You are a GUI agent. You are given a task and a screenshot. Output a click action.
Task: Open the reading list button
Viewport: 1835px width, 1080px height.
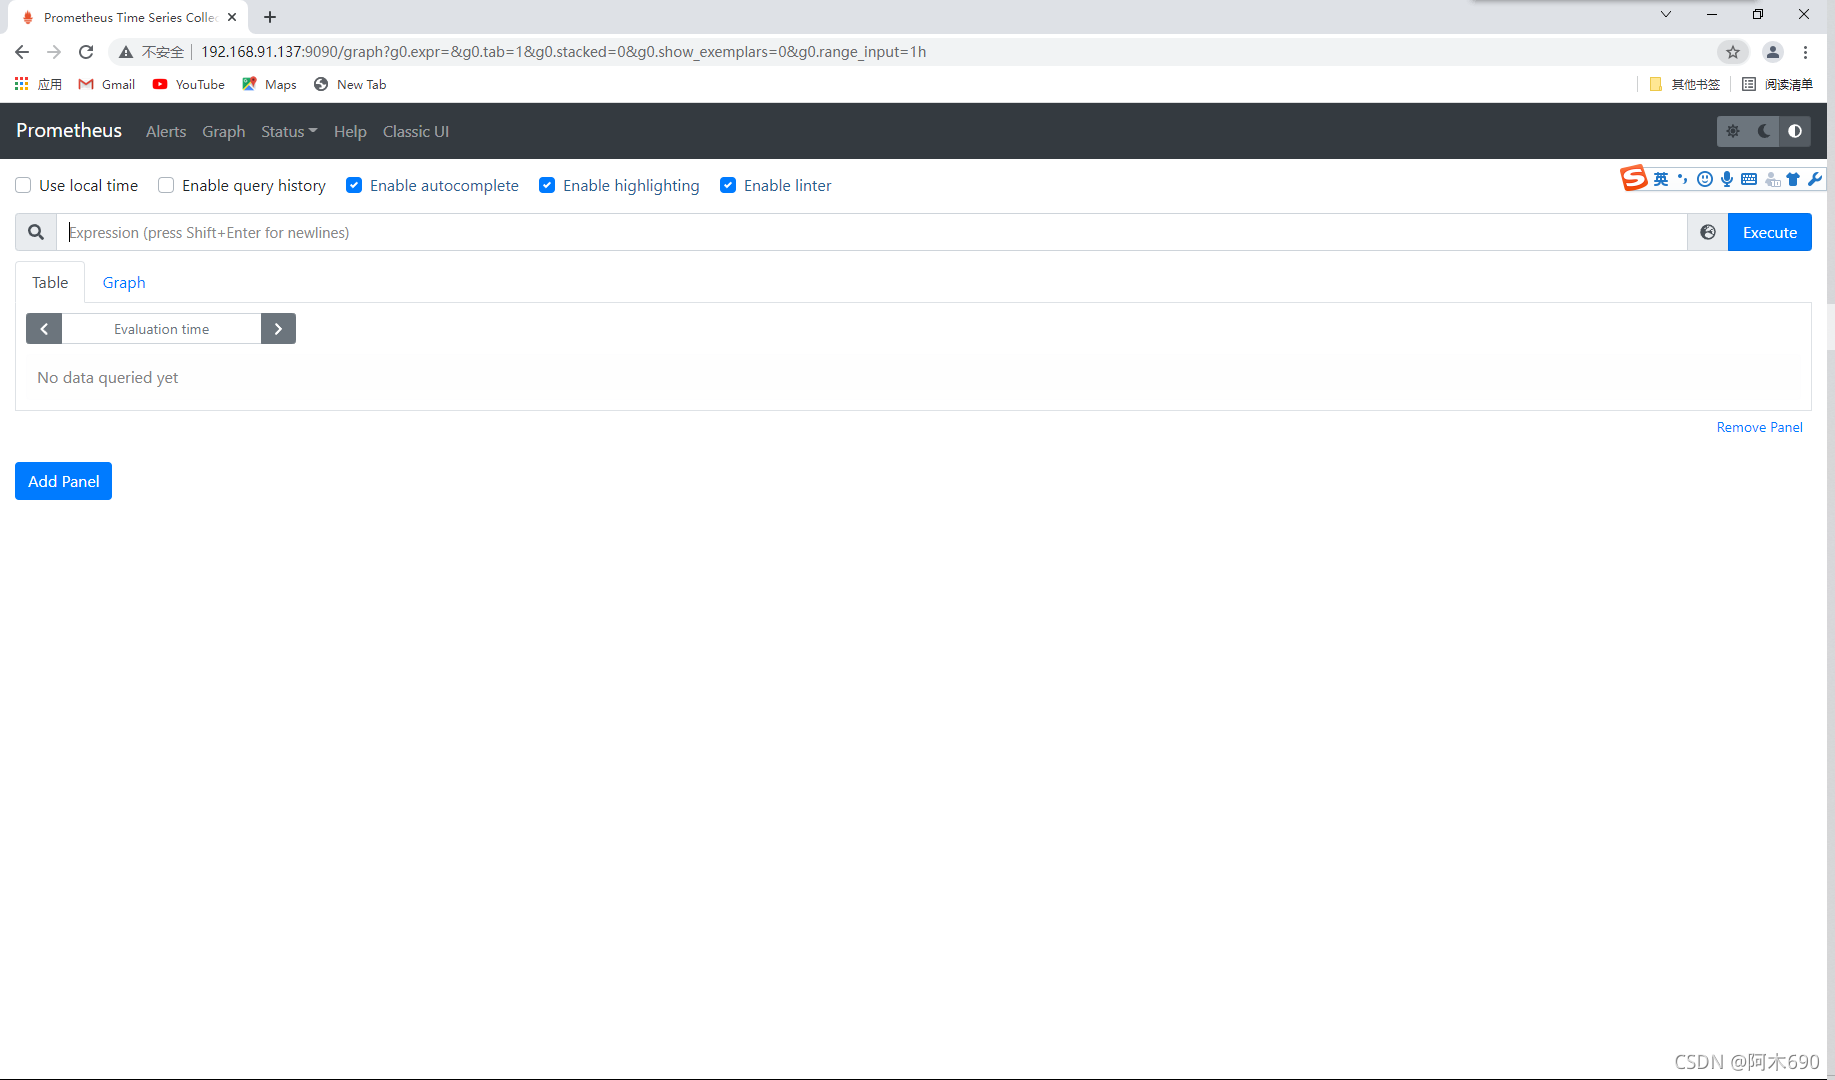click(x=1777, y=84)
